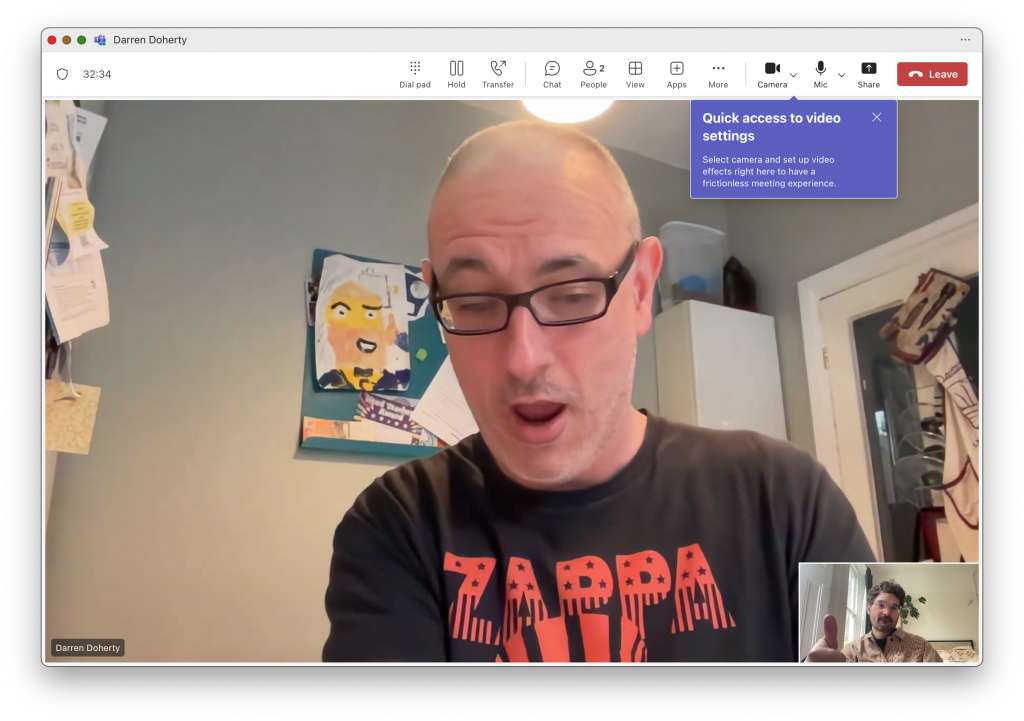
Task: Put the call on Hold
Action: 456,74
